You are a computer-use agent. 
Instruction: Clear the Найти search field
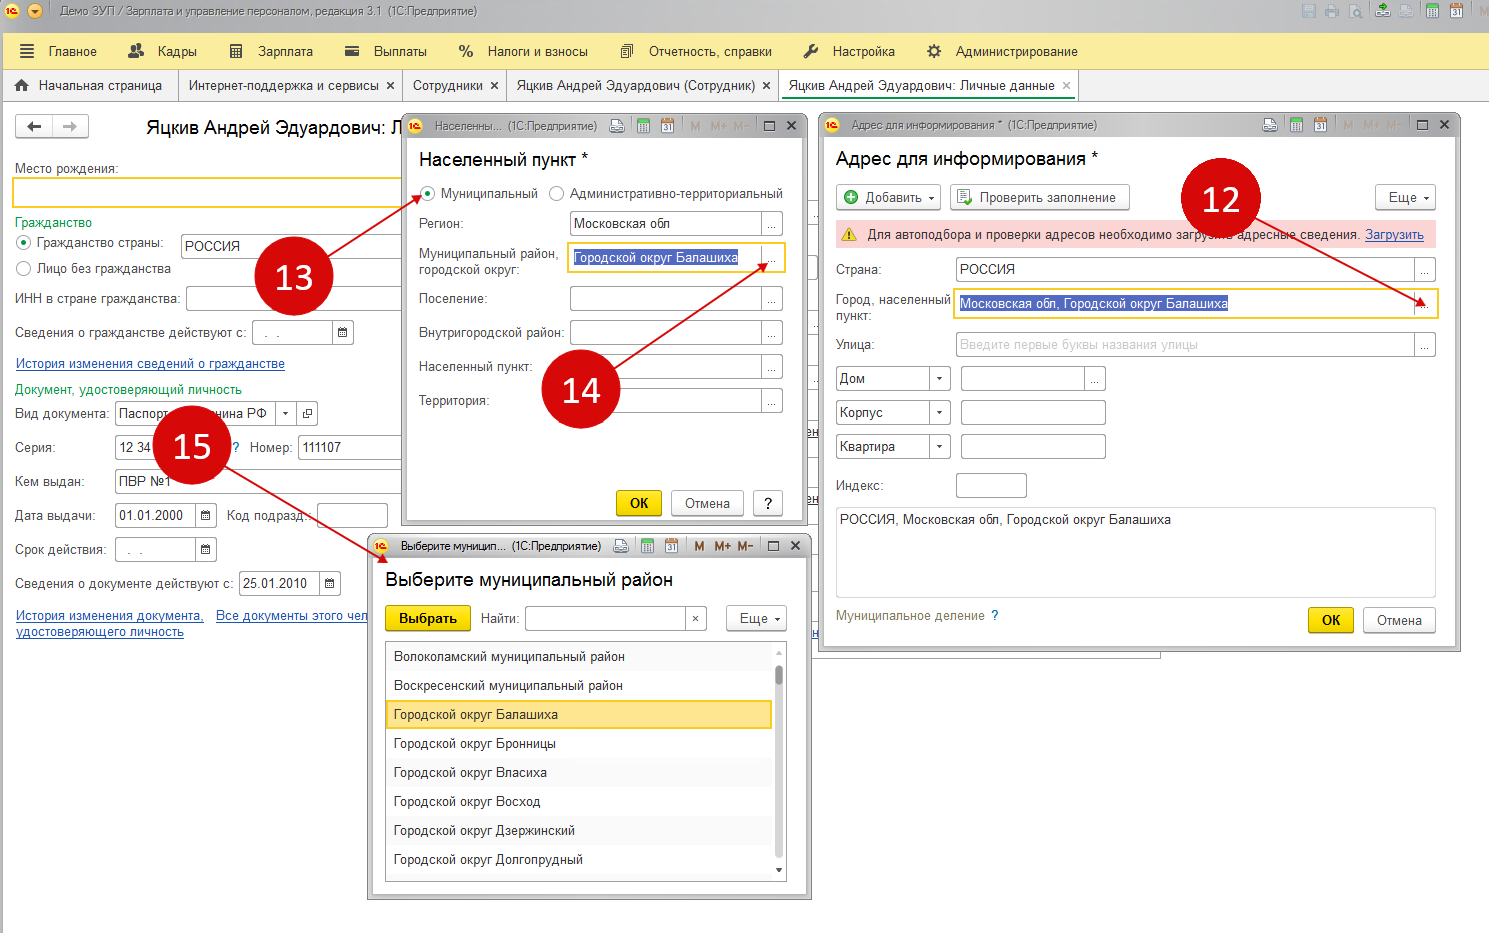[x=695, y=619]
